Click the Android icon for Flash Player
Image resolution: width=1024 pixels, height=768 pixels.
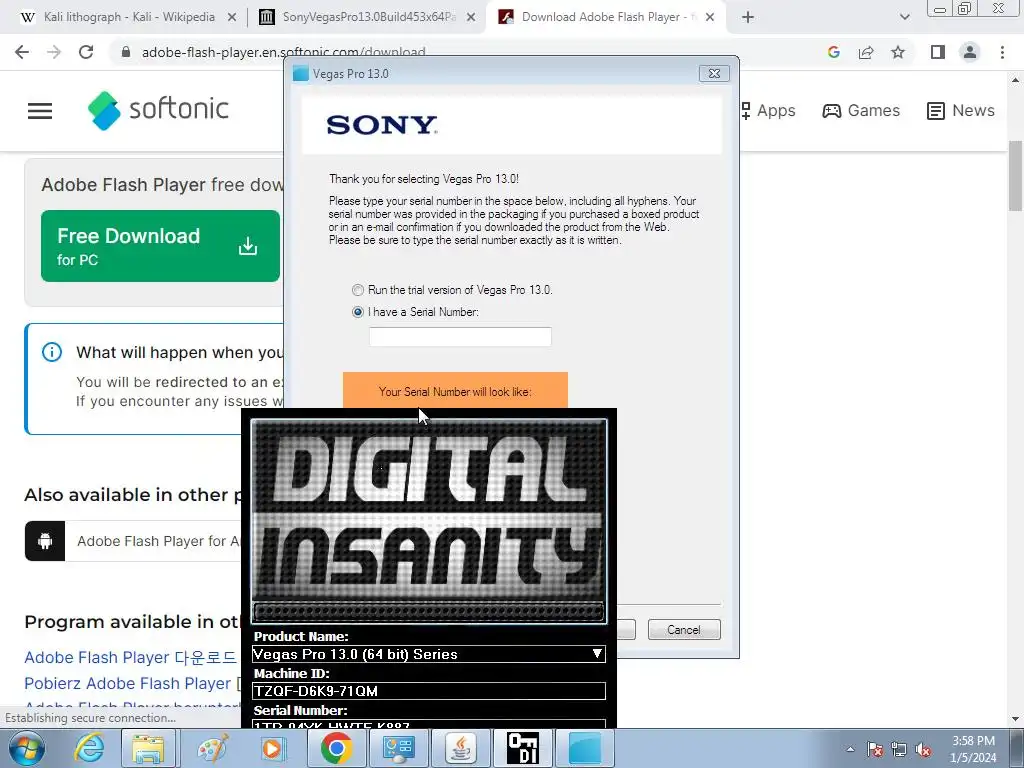point(45,541)
